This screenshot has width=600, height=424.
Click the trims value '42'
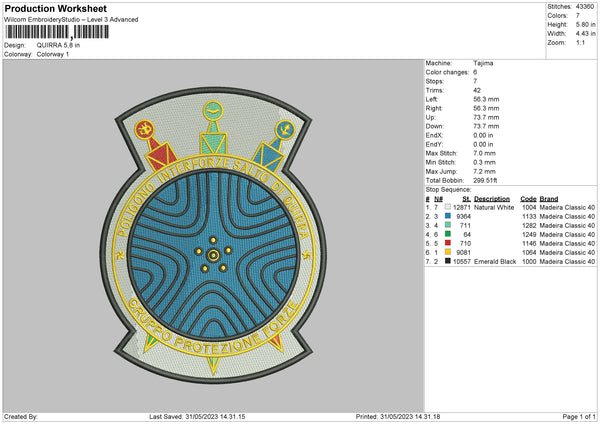point(477,90)
